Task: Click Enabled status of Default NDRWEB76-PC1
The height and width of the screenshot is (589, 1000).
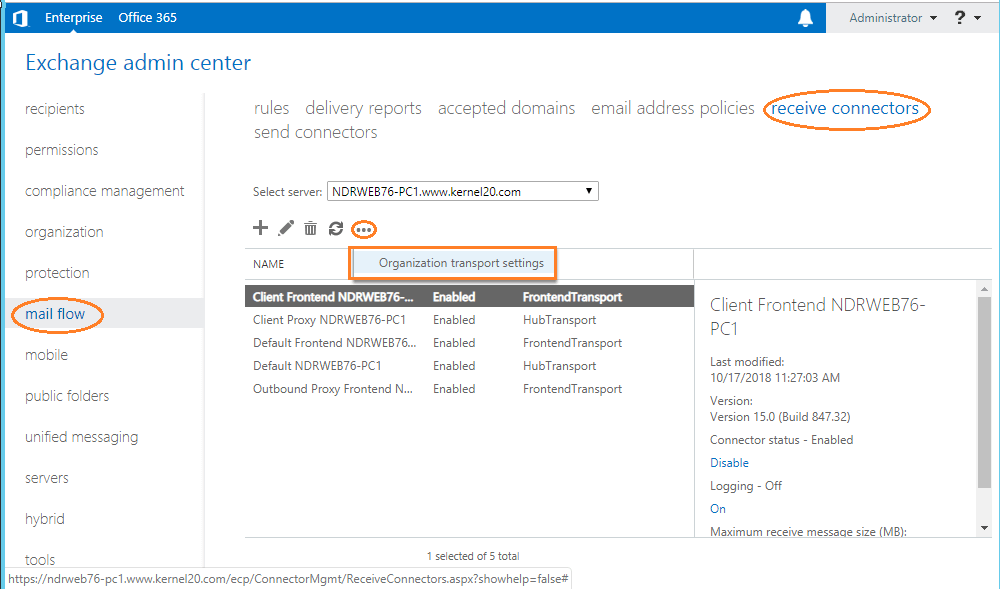Action: 454,366
